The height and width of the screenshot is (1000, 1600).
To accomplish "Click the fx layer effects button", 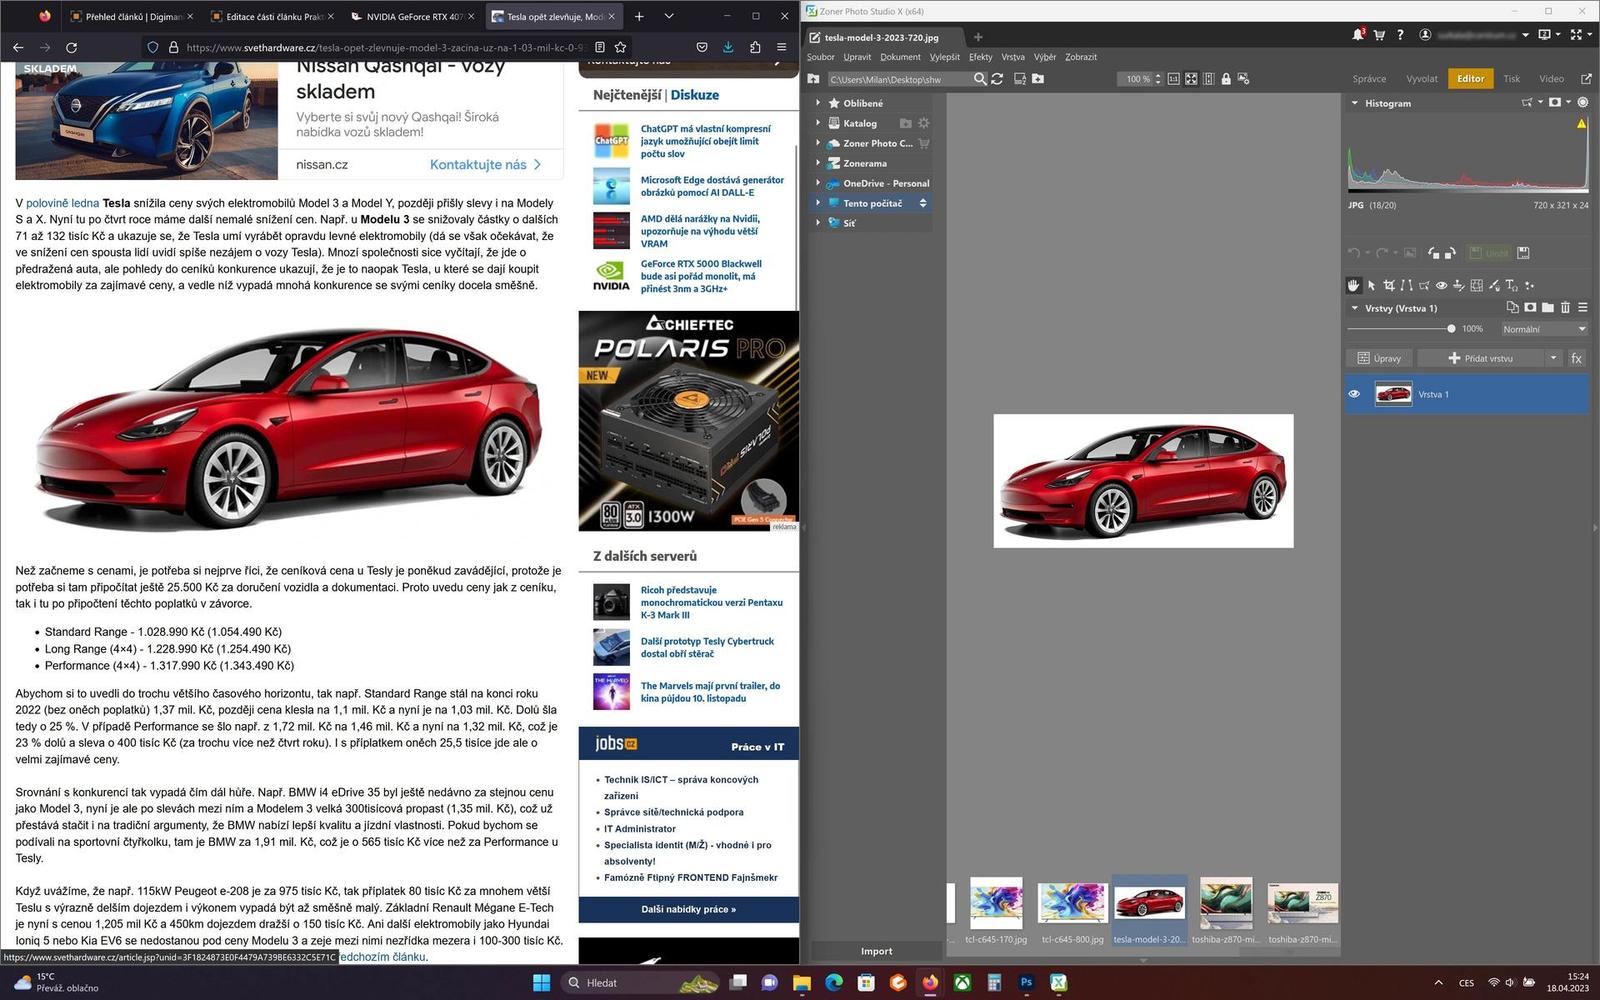I will tap(1576, 358).
